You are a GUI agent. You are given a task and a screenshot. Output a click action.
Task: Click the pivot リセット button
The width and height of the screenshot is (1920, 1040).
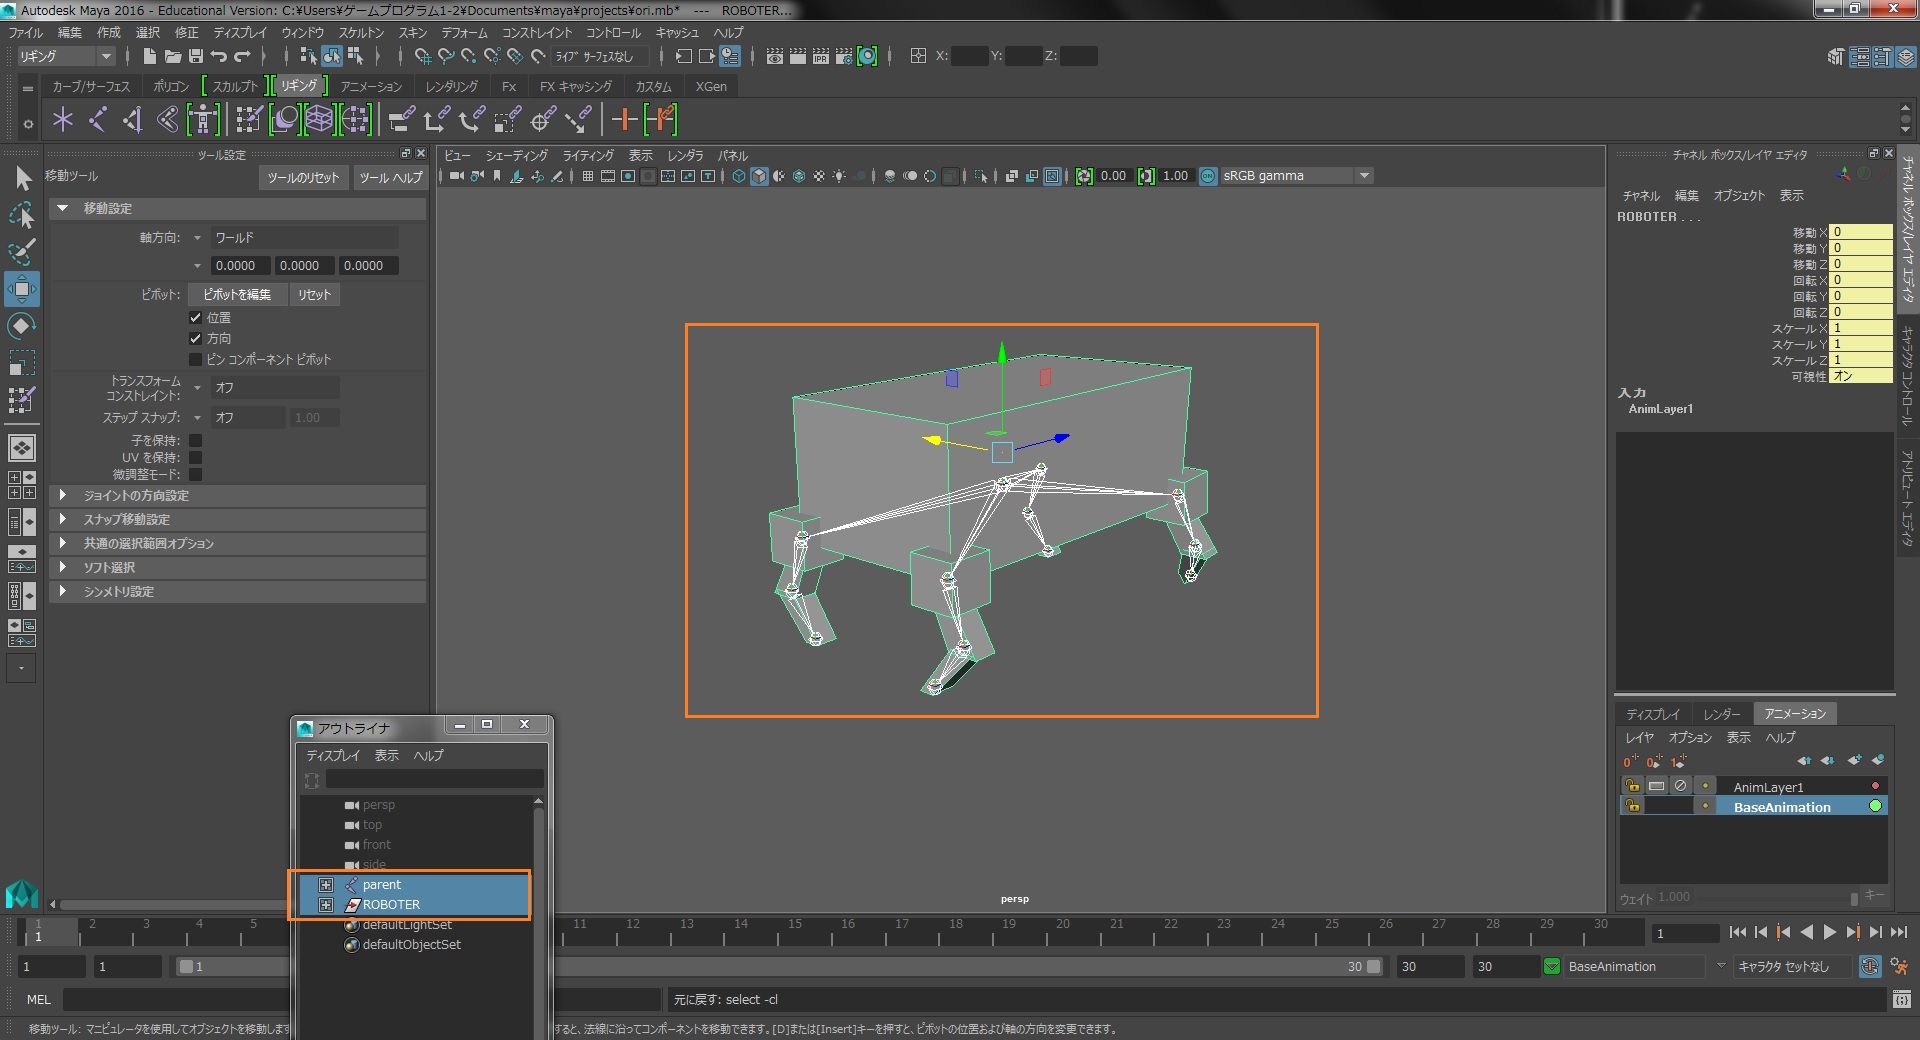click(314, 294)
